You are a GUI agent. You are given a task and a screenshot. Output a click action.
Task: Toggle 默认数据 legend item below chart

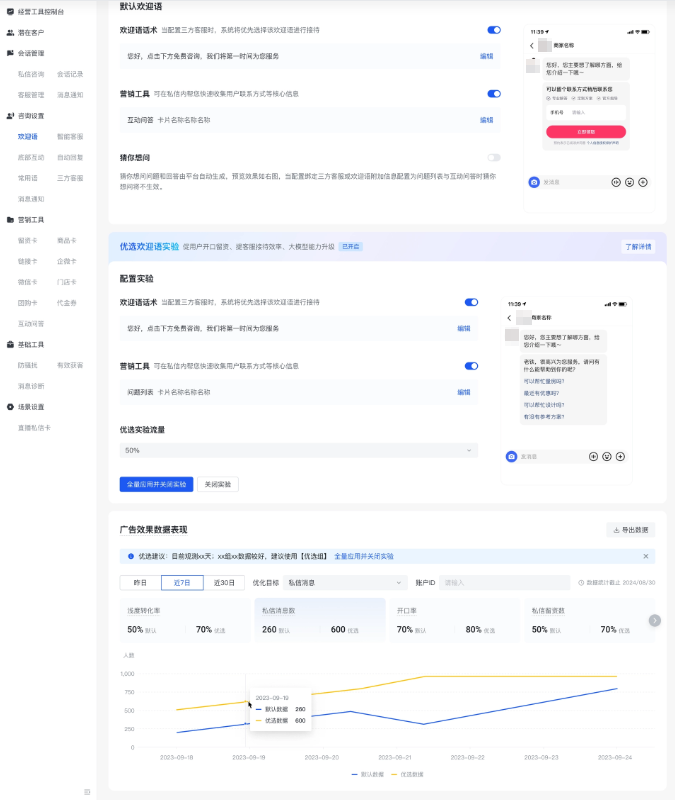click(367, 774)
